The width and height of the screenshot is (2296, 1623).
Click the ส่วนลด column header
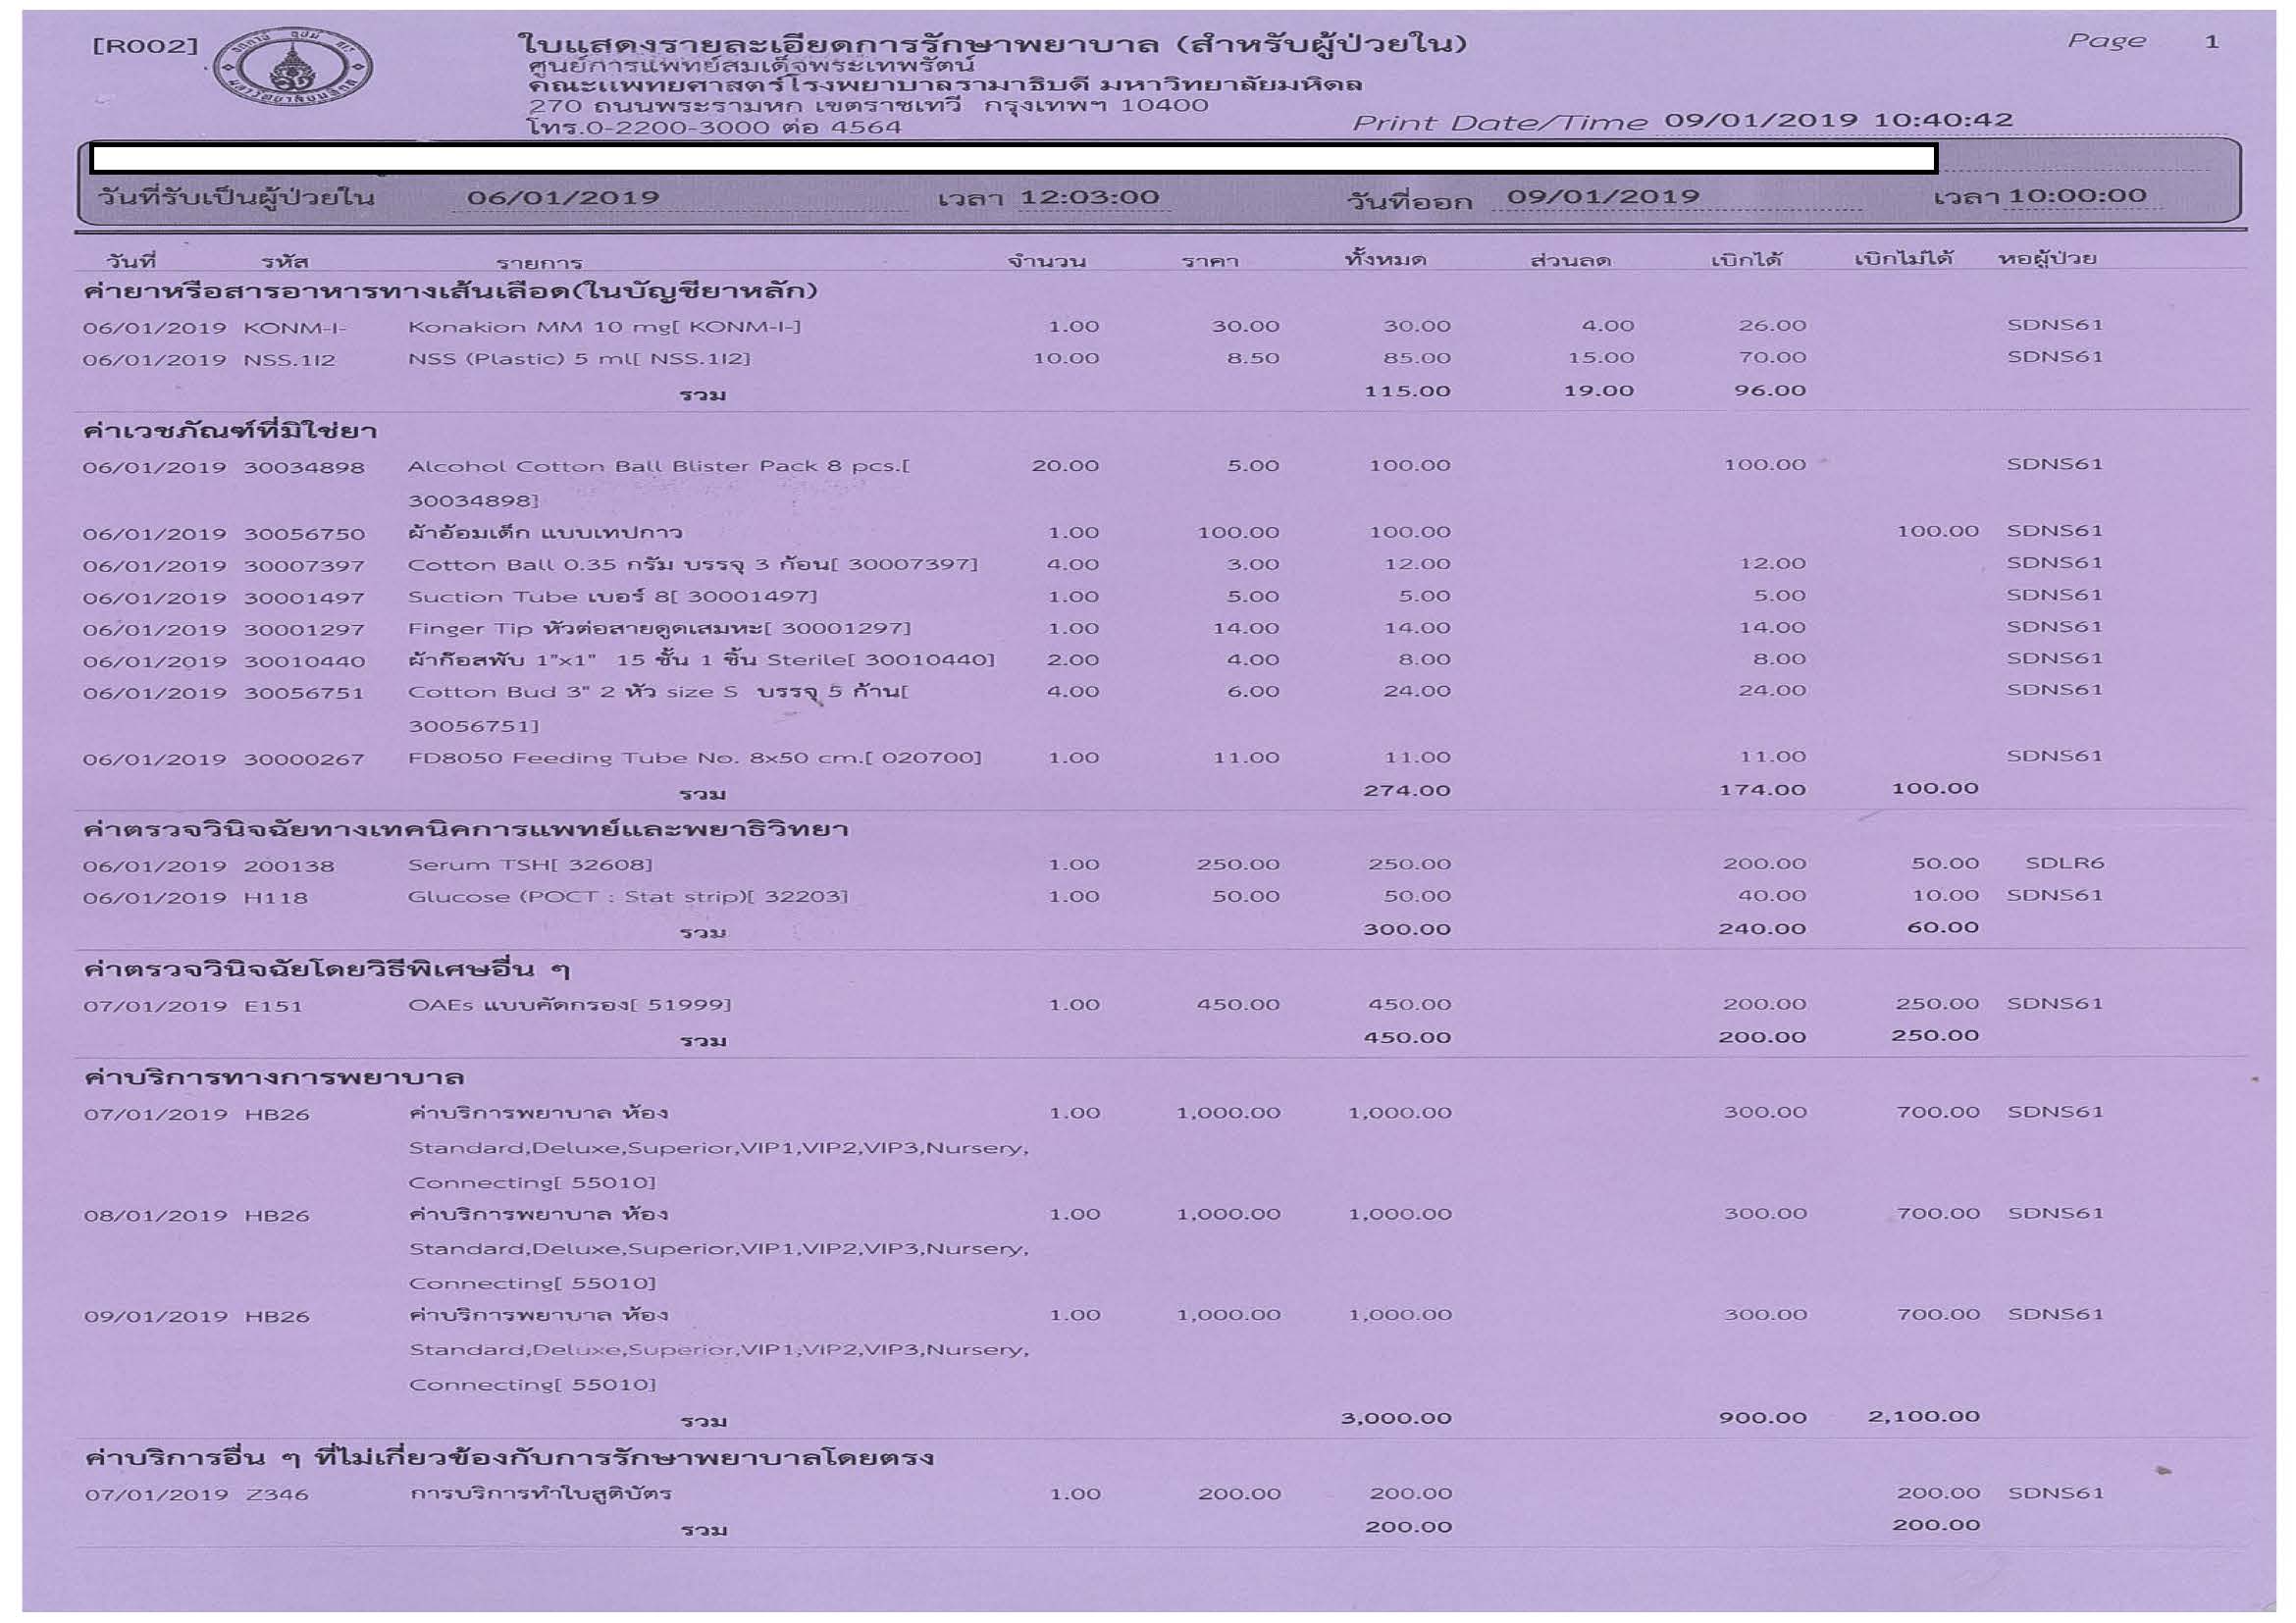1570,260
